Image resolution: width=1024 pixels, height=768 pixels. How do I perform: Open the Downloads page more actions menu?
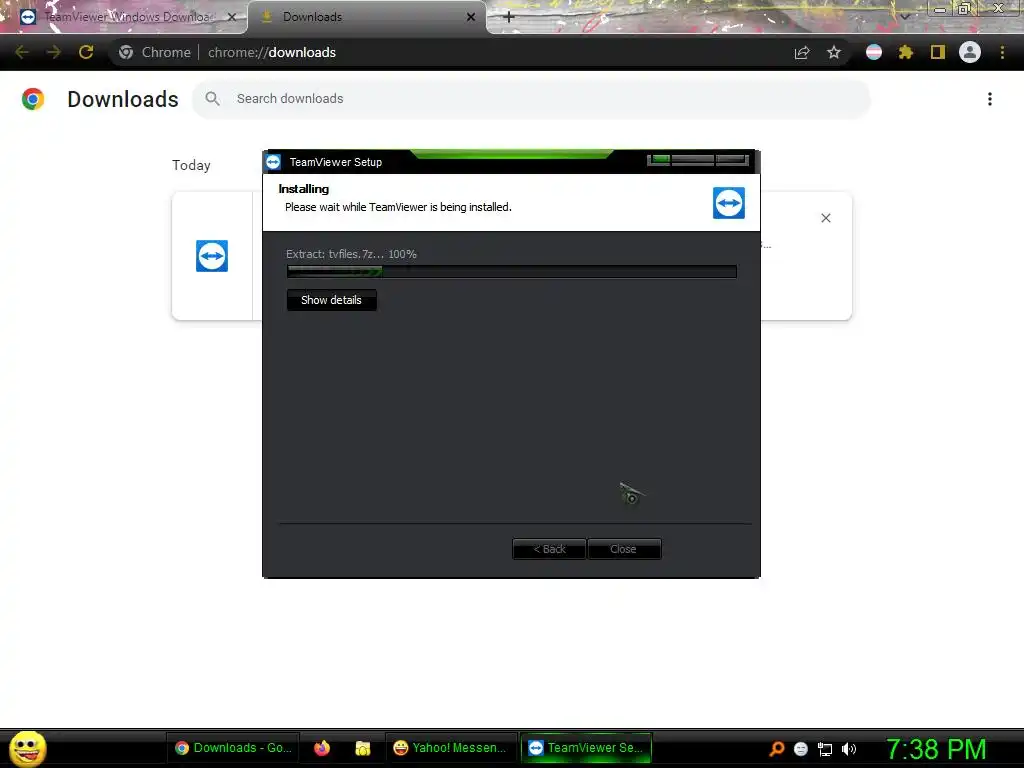pyautogui.click(x=990, y=99)
